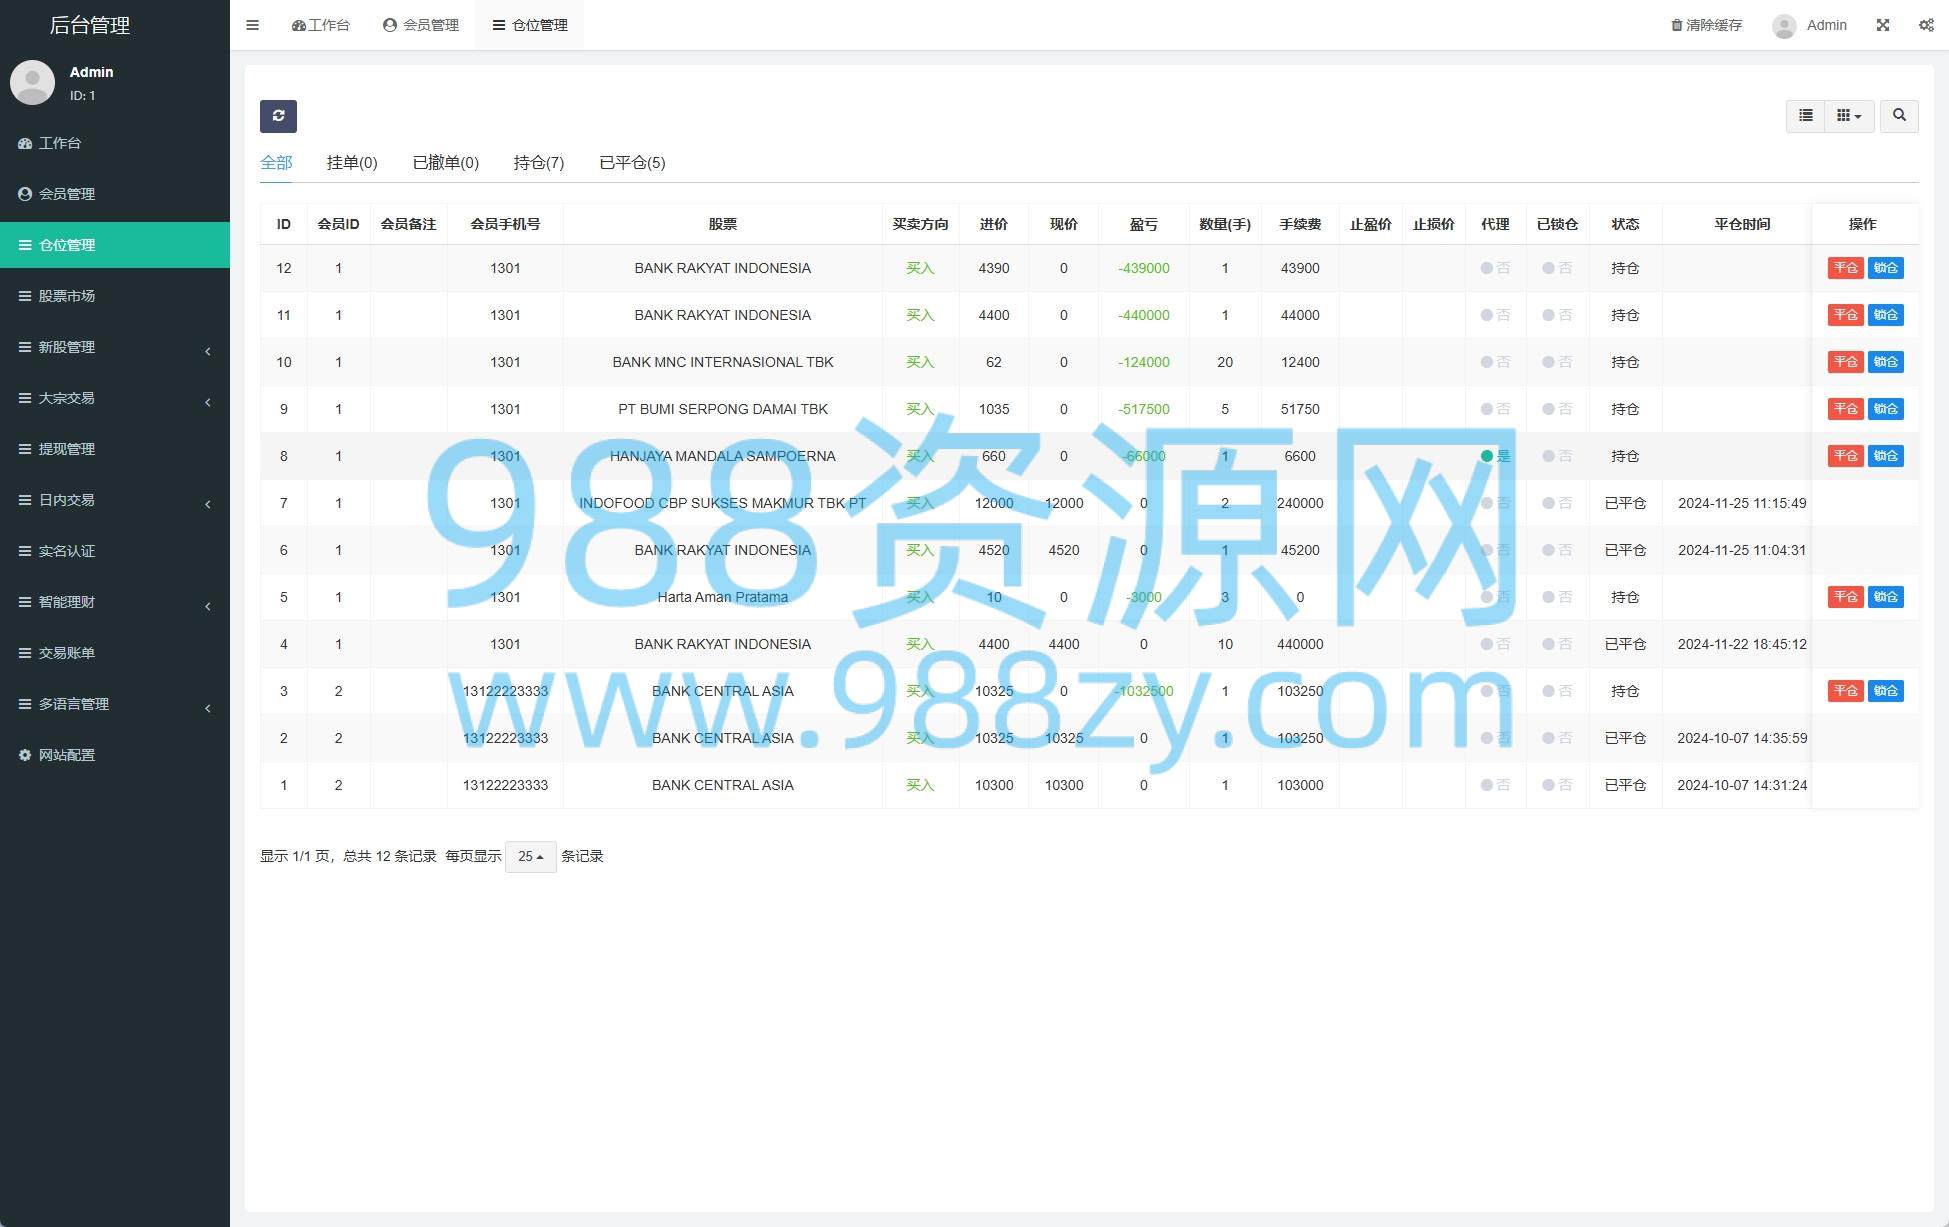The width and height of the screenshot is (1949, 1227).
Task: Click the refresh table icon button
Action: (x=278, y=116)
